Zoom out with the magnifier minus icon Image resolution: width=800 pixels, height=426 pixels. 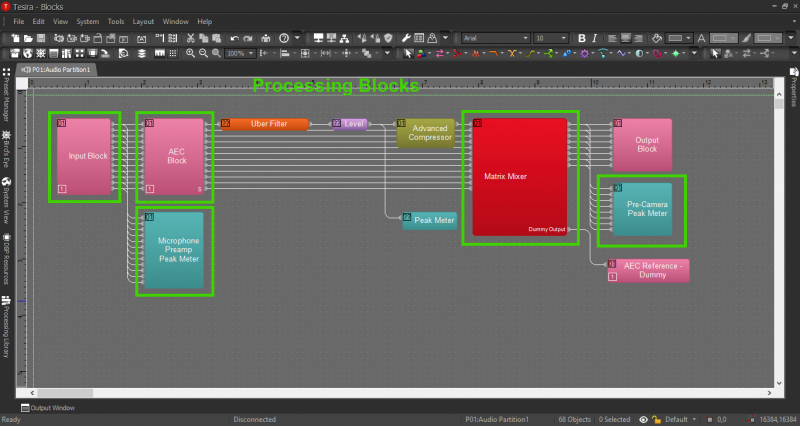pos(203,53)
